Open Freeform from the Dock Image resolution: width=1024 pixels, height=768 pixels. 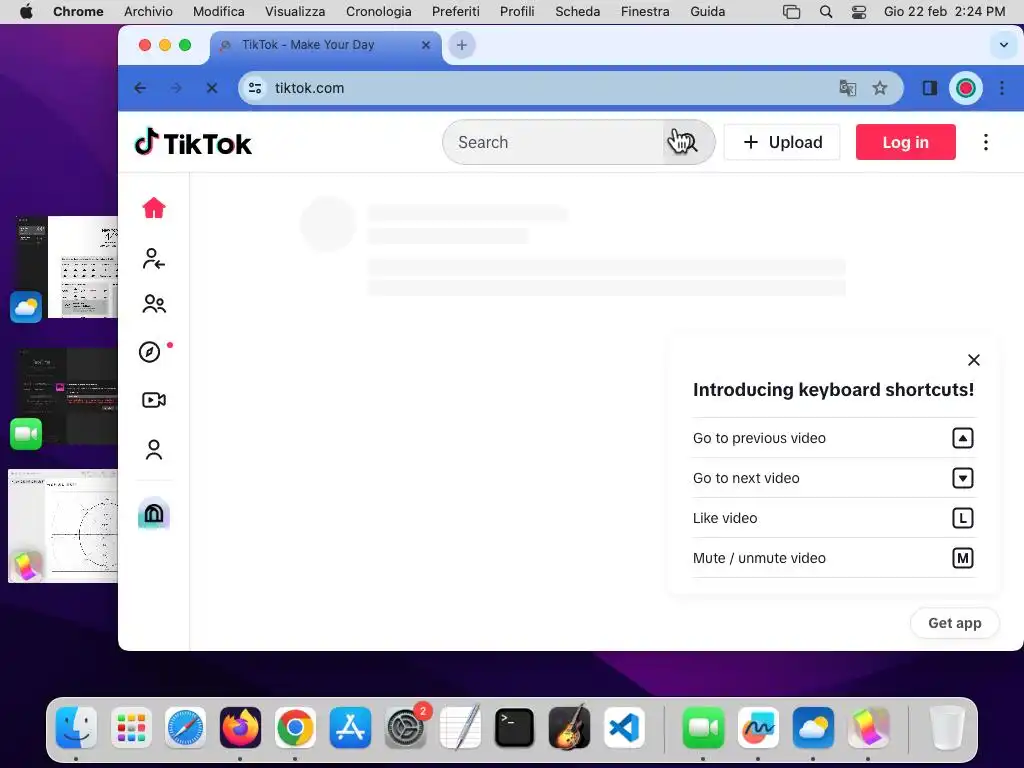758,728
